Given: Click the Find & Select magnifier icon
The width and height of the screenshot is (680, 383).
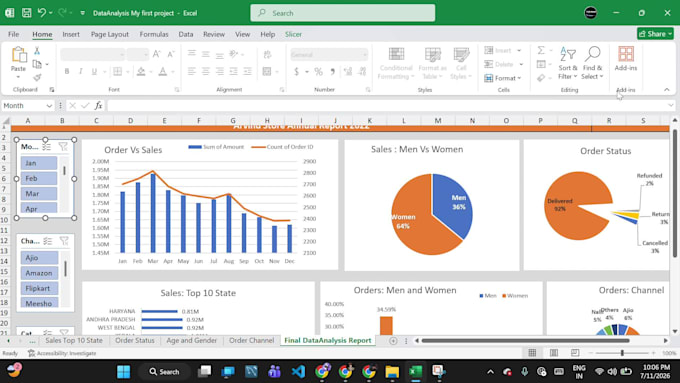Looking at the screenshot, I should tap(592, 54).
